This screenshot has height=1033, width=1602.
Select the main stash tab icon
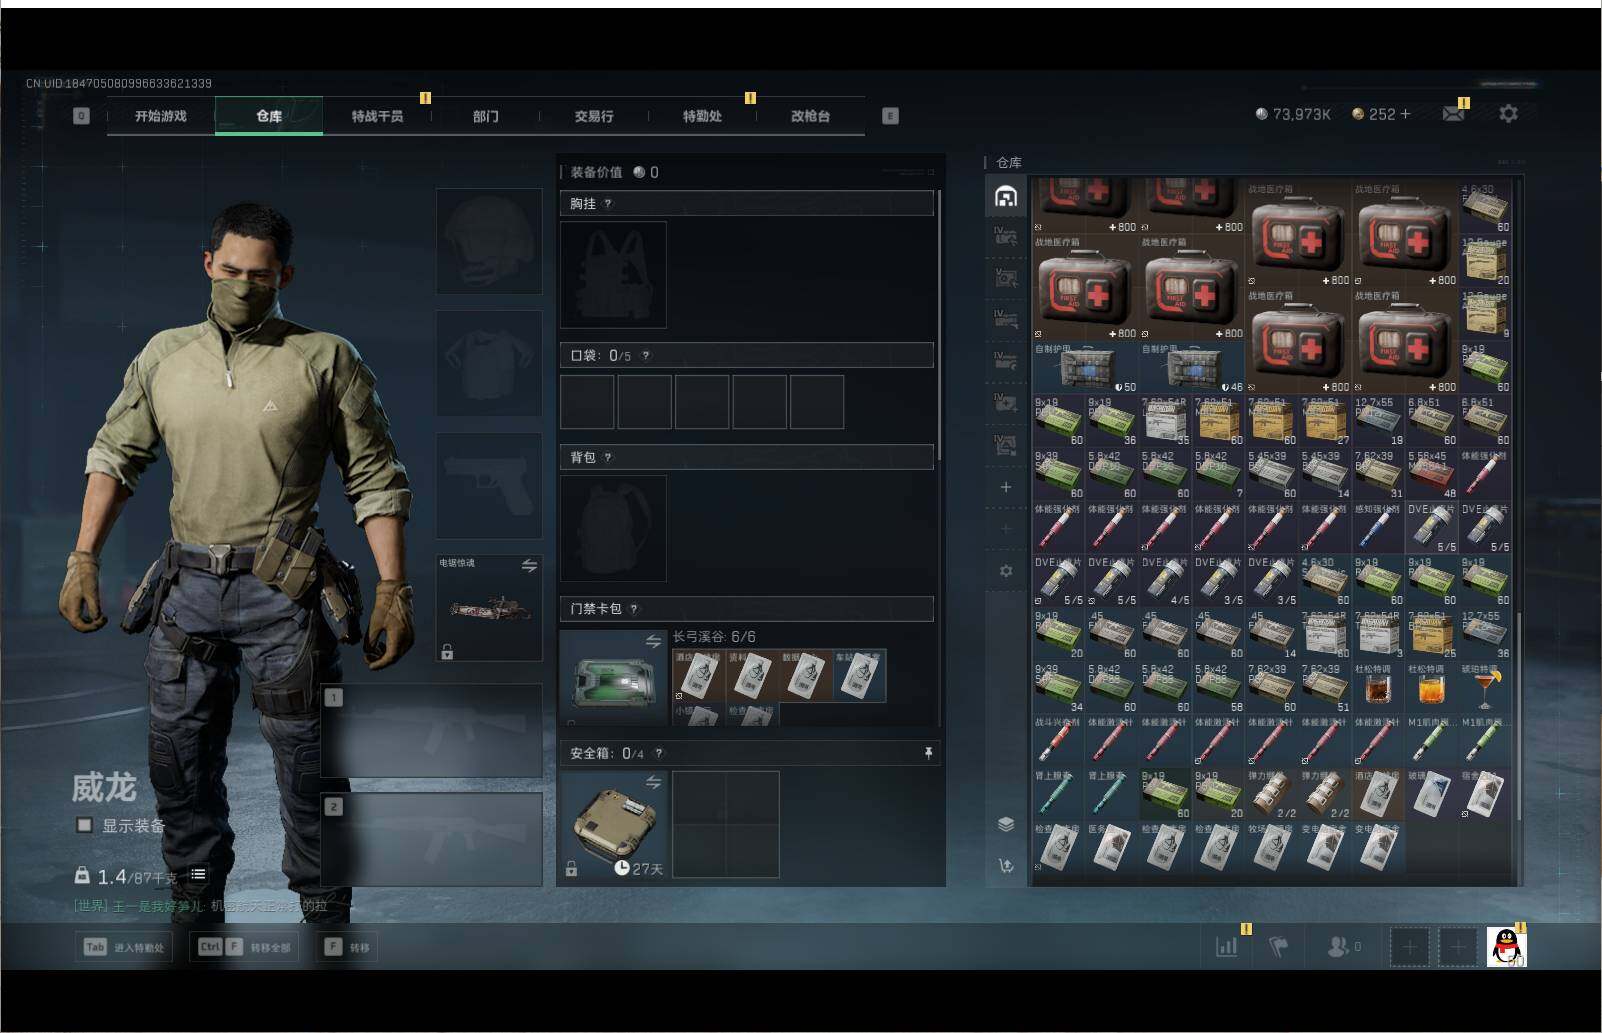coord(1006,196)
